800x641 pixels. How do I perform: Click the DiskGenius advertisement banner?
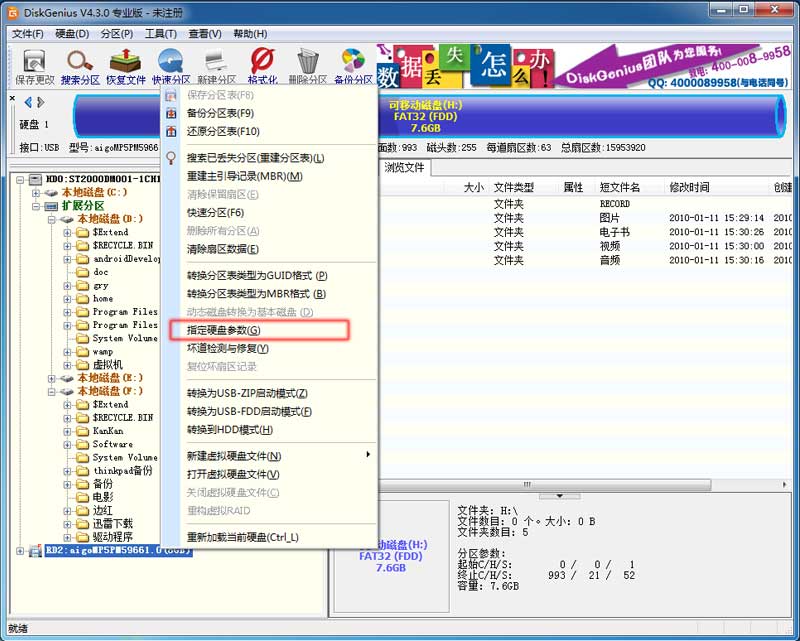584,65
